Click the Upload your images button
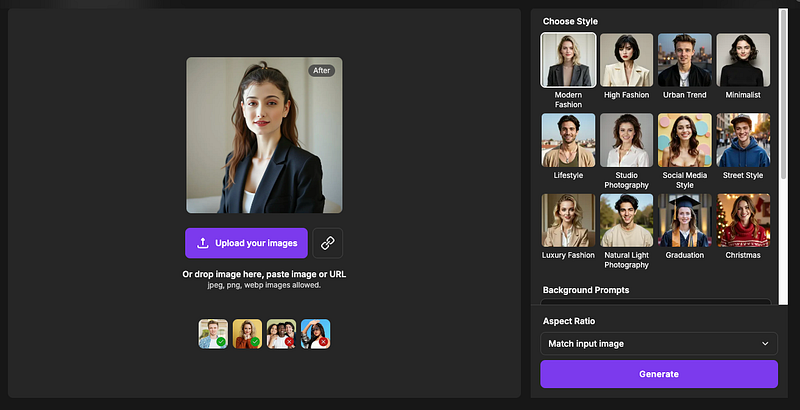 (x=246, y=243)
